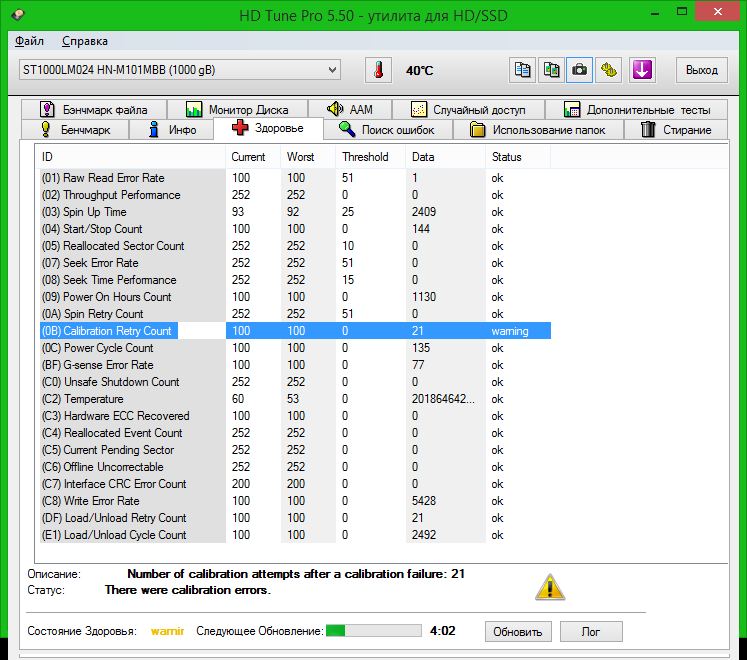The height and width of the screenshot is (660, 747).
Task: Click the copy screenshot to clipboard icon
Action: (551, 70)
